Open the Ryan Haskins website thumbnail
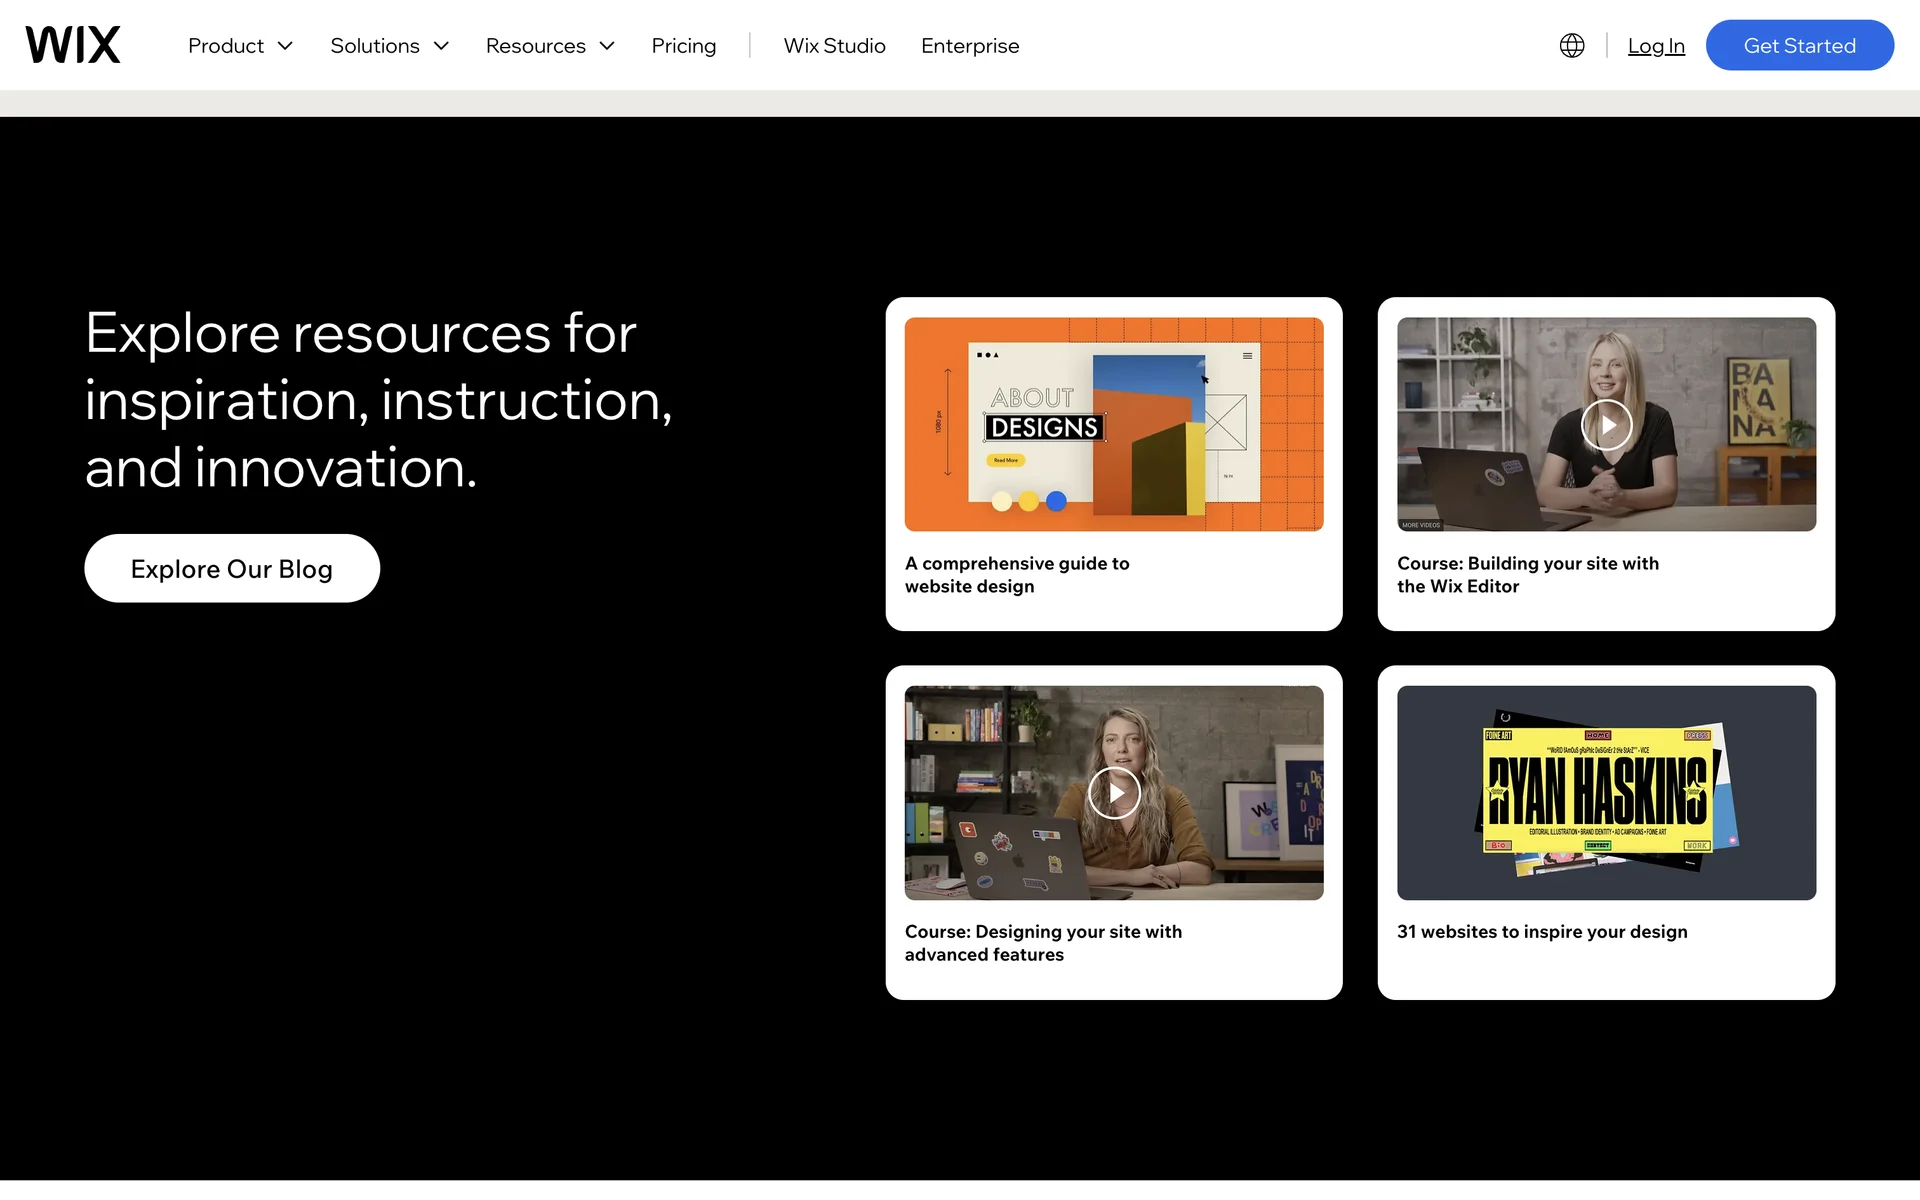The height and width of the screenshot is (1200, 1920). tap(1605, 792)
